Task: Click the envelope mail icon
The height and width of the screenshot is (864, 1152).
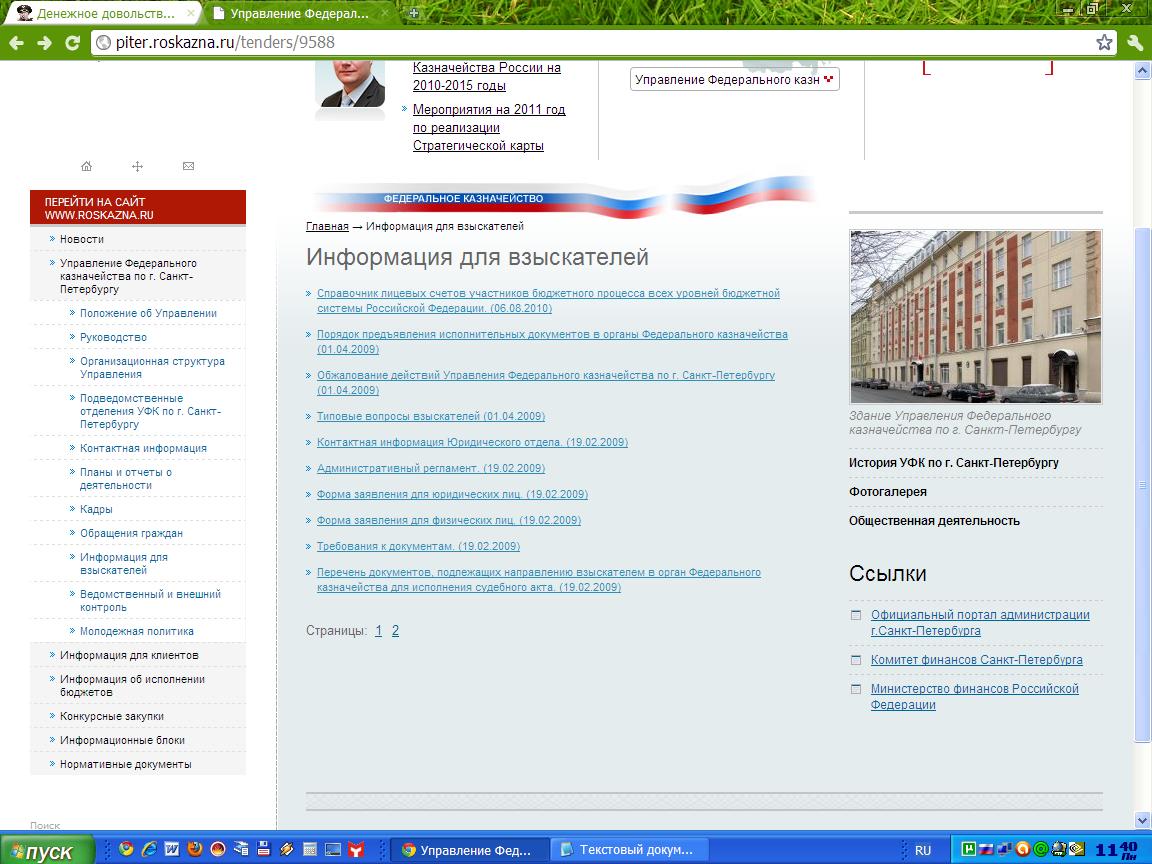Action: coord(189,166)
